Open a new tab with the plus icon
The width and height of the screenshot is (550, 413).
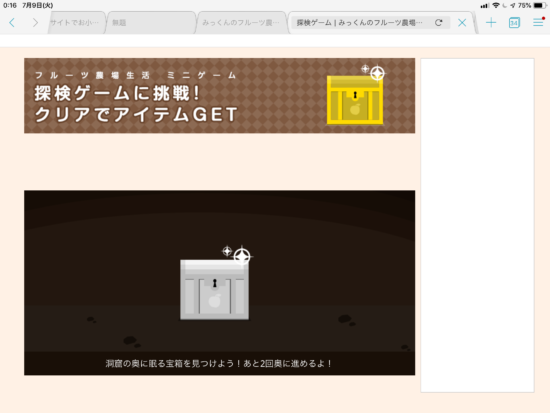pos(491,23)
